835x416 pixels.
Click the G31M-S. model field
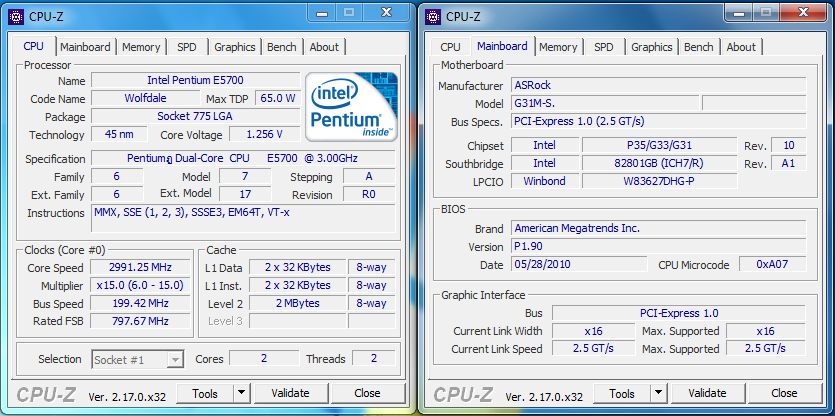[605, 103]
